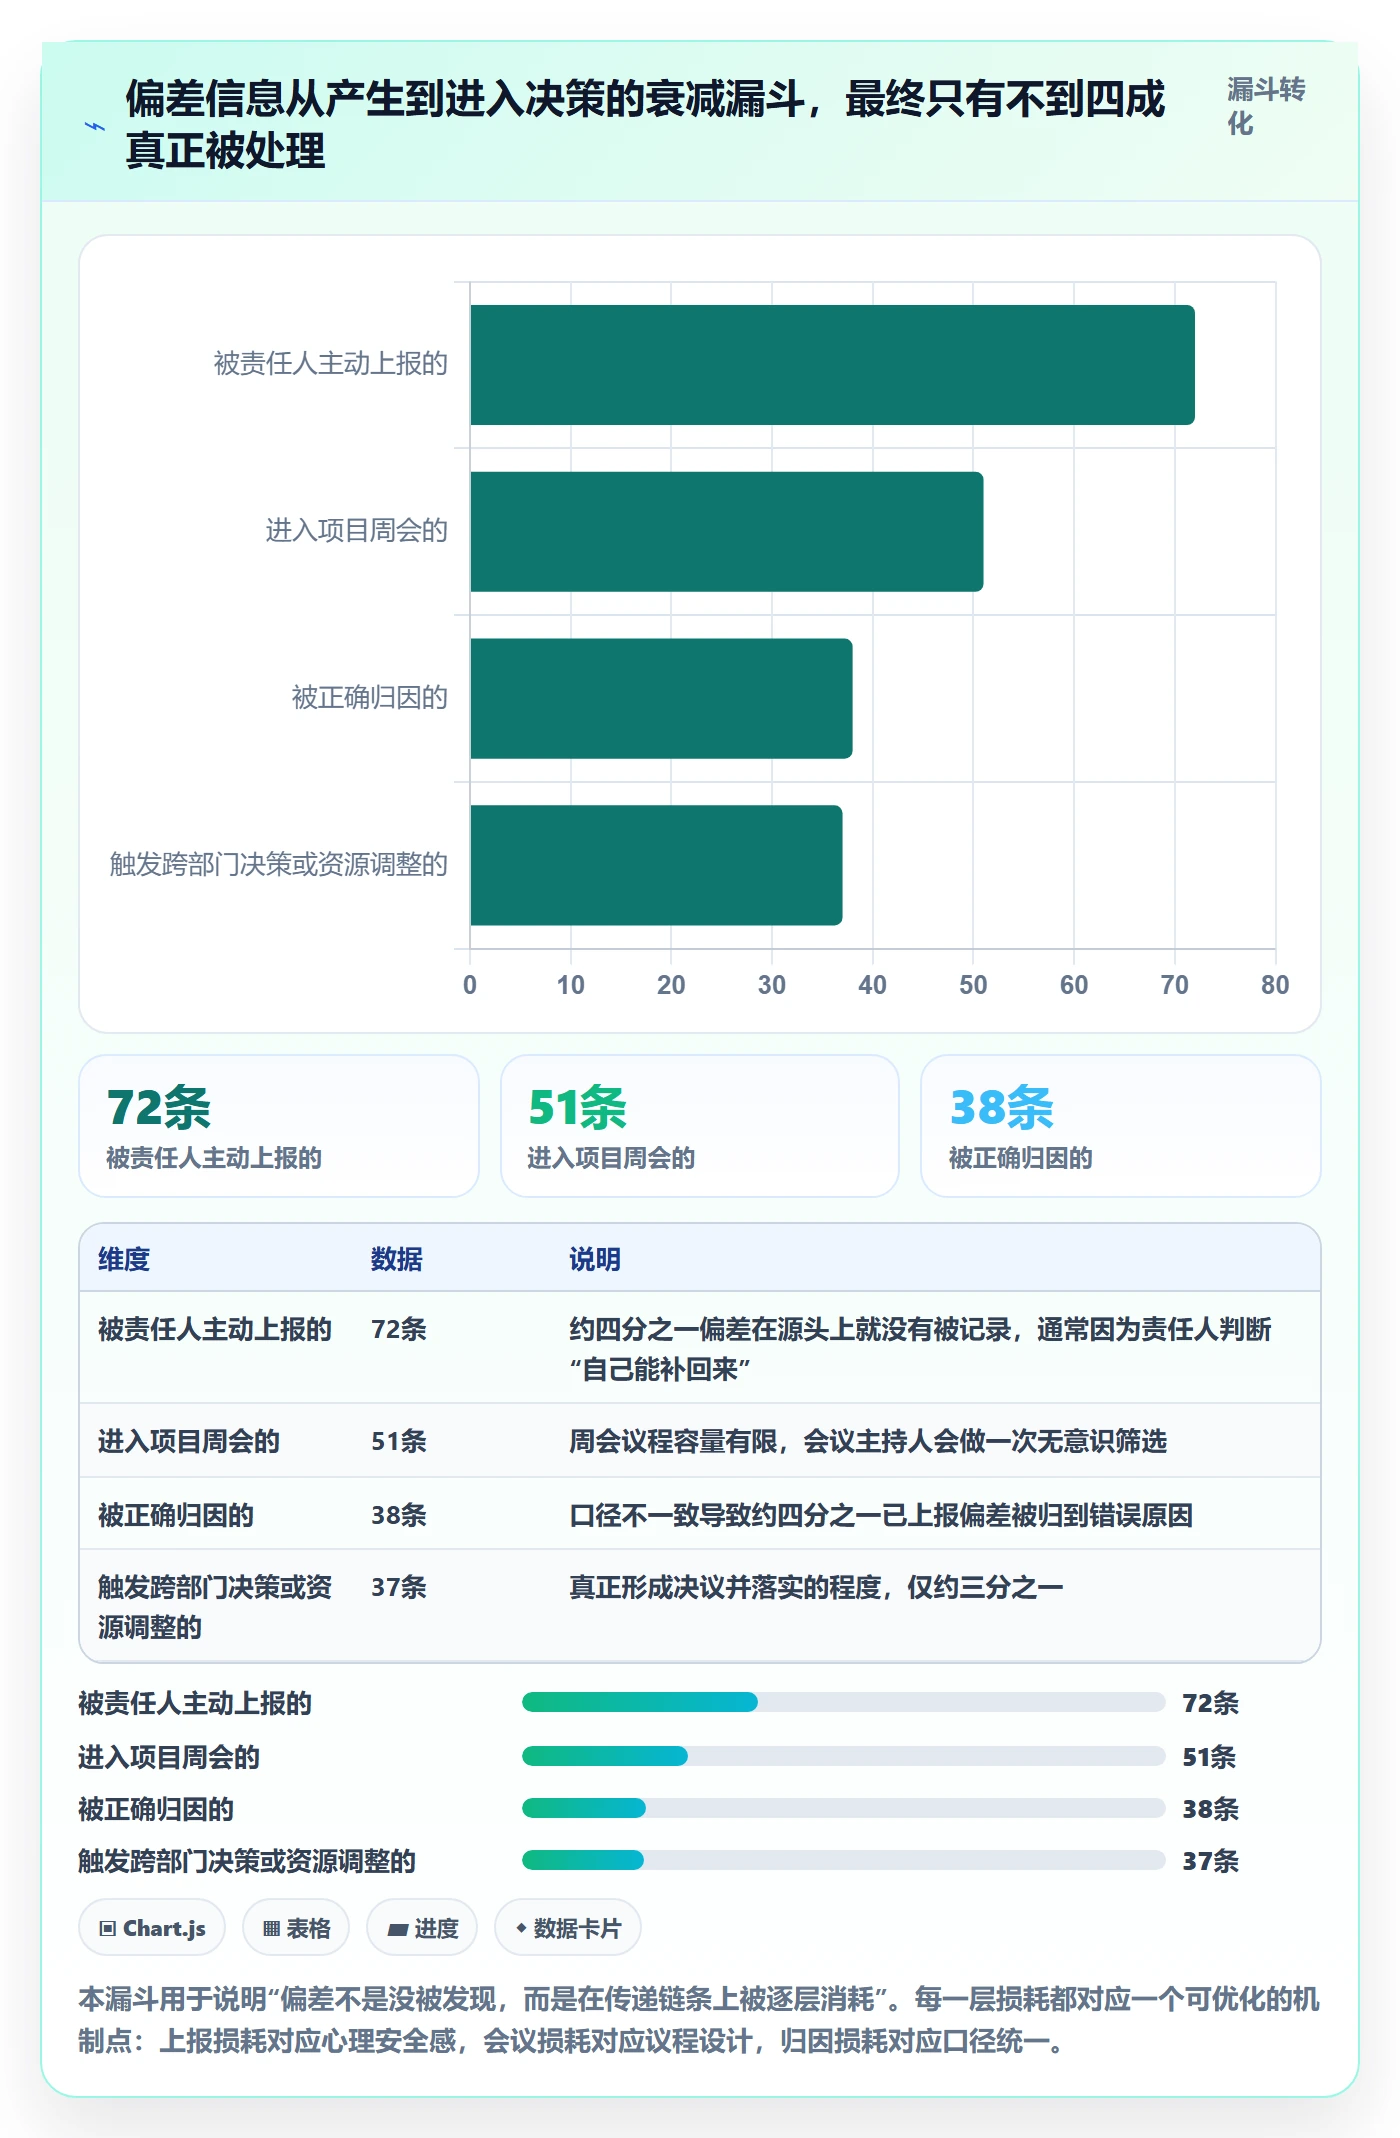Screen dimensions: 1400x2138
Task: Click the description 周会议程容量有限，会议主持人会做一次无意识筛选
Action: click(x=868, y=1441)
